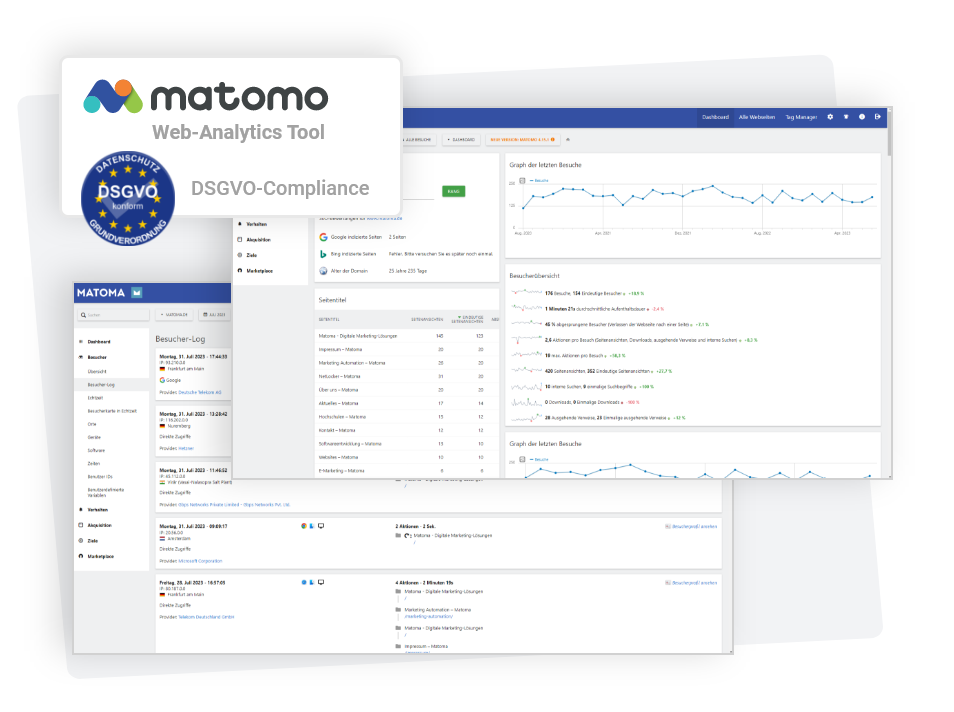Select Echtzeit under Besucher
Viewport: 954px width, 712px height.
tap(95, 398)
